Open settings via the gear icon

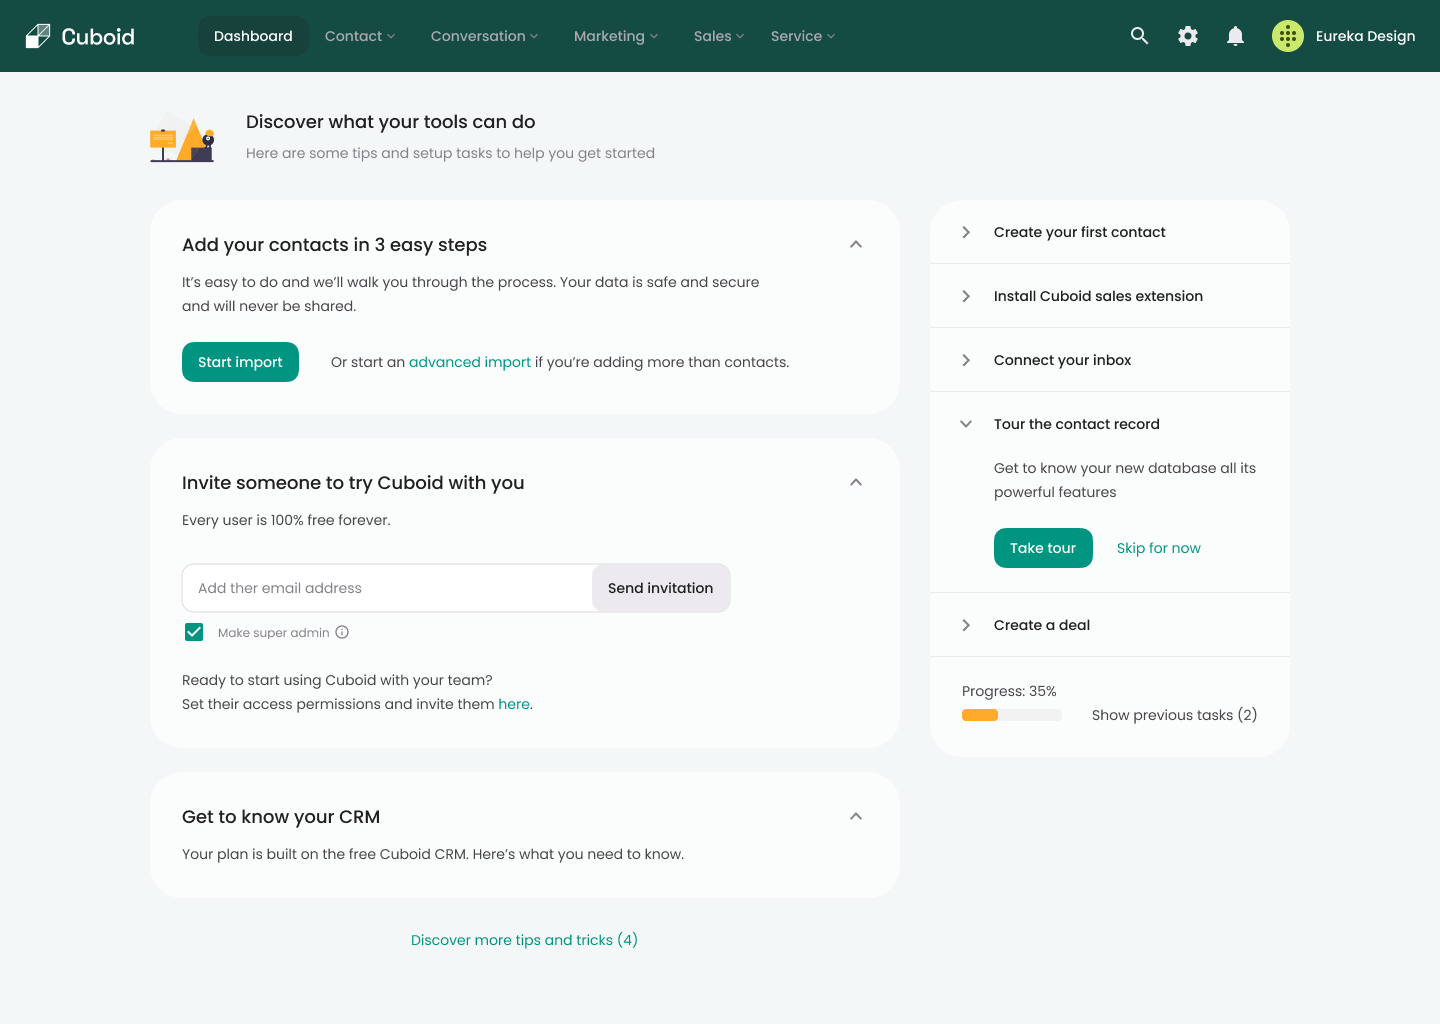1187,36
